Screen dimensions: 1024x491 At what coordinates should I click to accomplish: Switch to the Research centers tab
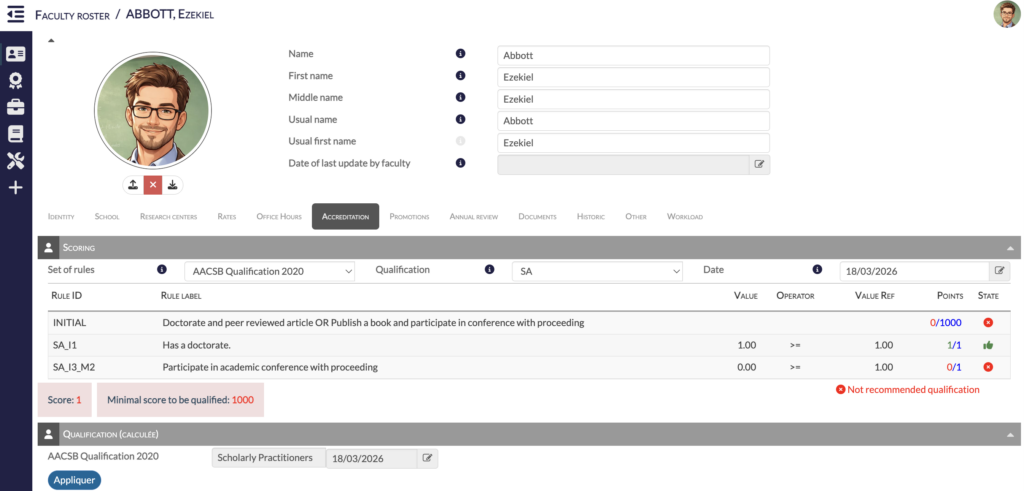click(168, 216)
